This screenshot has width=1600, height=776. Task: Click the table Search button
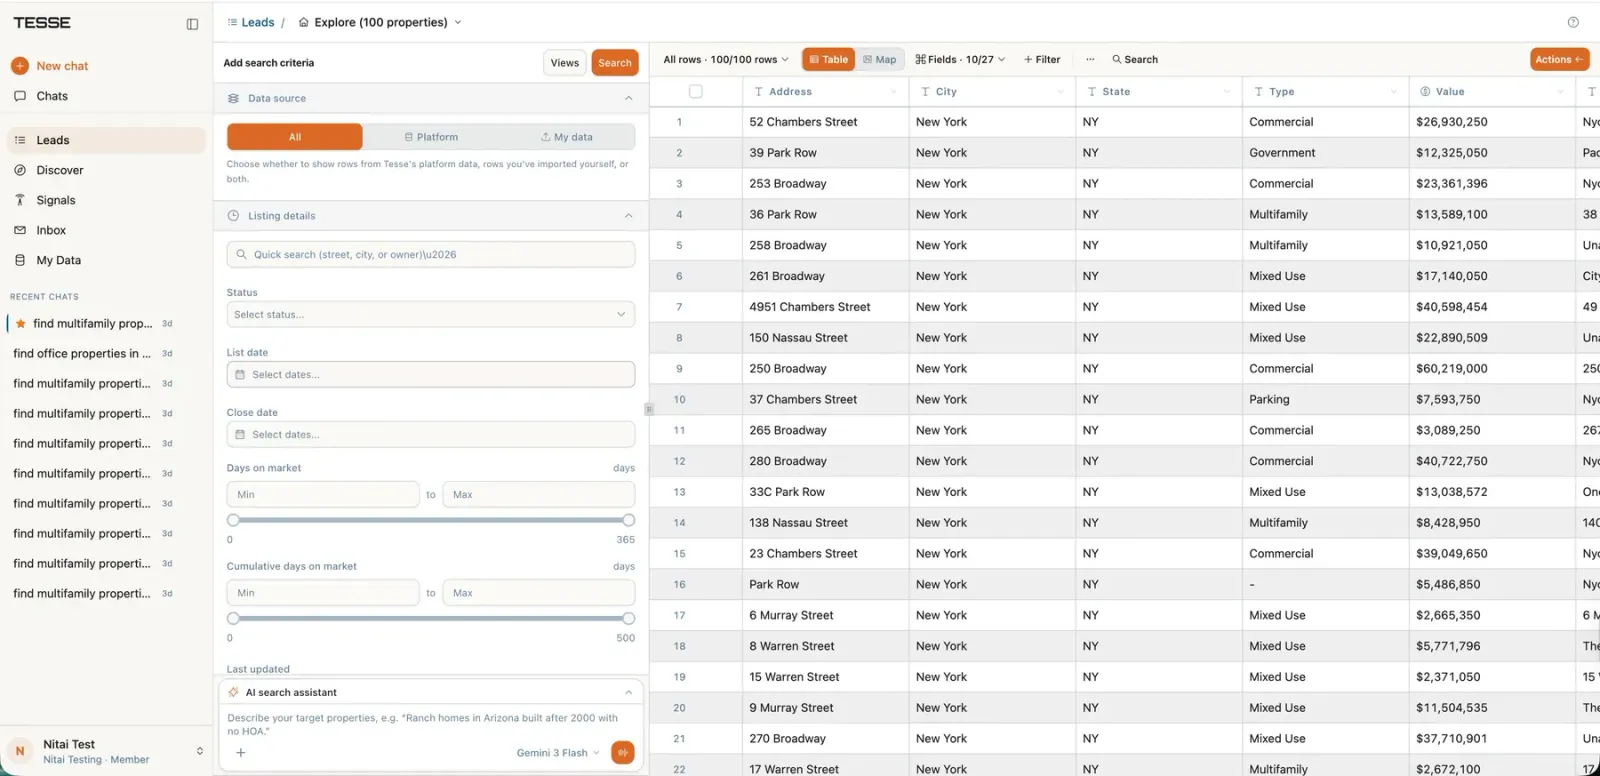click(1135, 59)
